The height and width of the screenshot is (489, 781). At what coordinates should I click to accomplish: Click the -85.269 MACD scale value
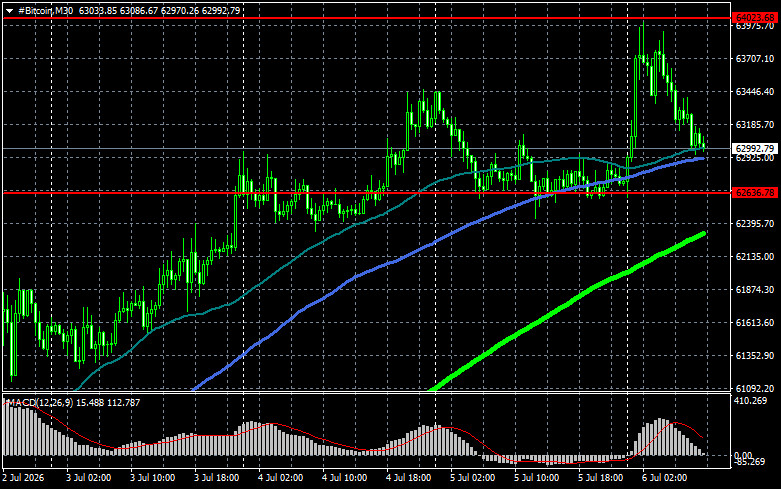(749, 462)
